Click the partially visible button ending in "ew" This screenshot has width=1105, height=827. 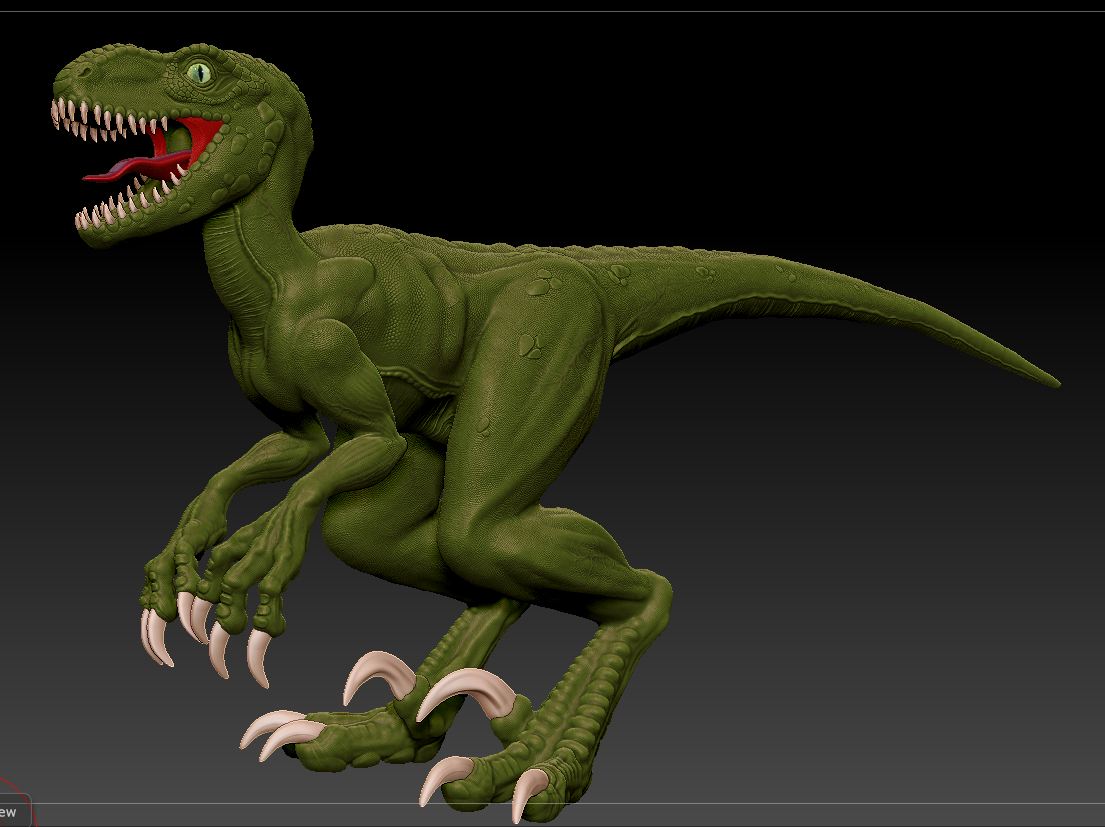[12, 811]
